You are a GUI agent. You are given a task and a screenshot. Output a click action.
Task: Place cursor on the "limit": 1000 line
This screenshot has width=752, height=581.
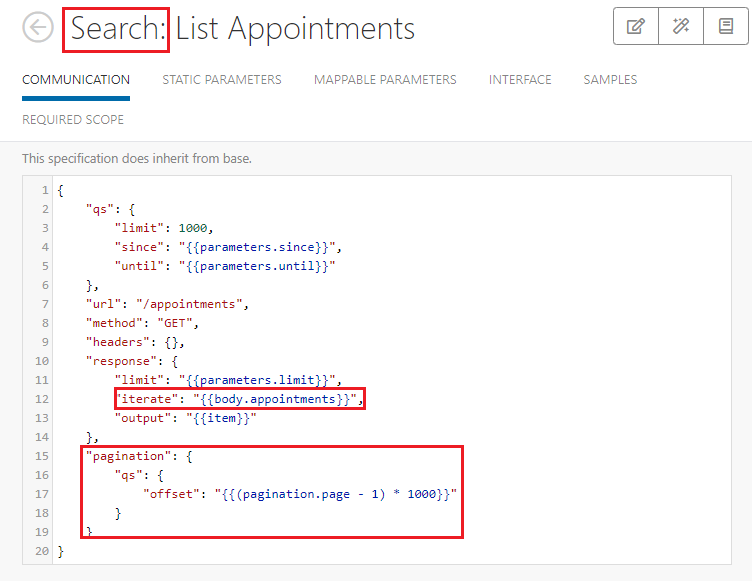[x=177, y=228]
